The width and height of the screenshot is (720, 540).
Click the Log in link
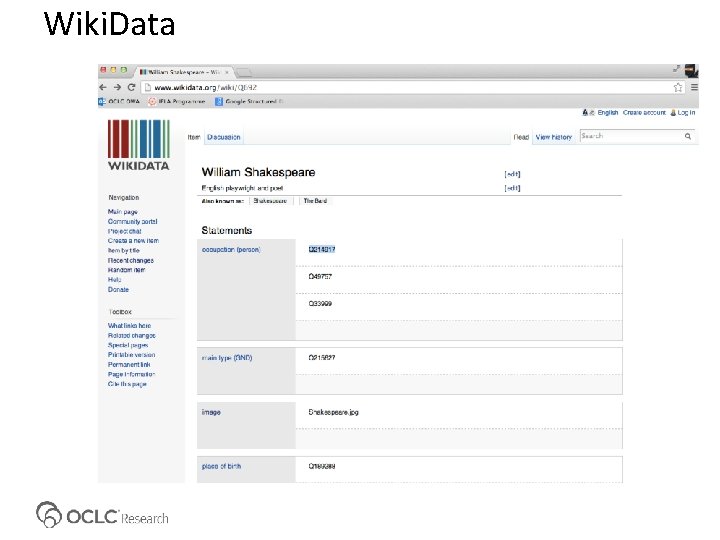tap(686, 112)
